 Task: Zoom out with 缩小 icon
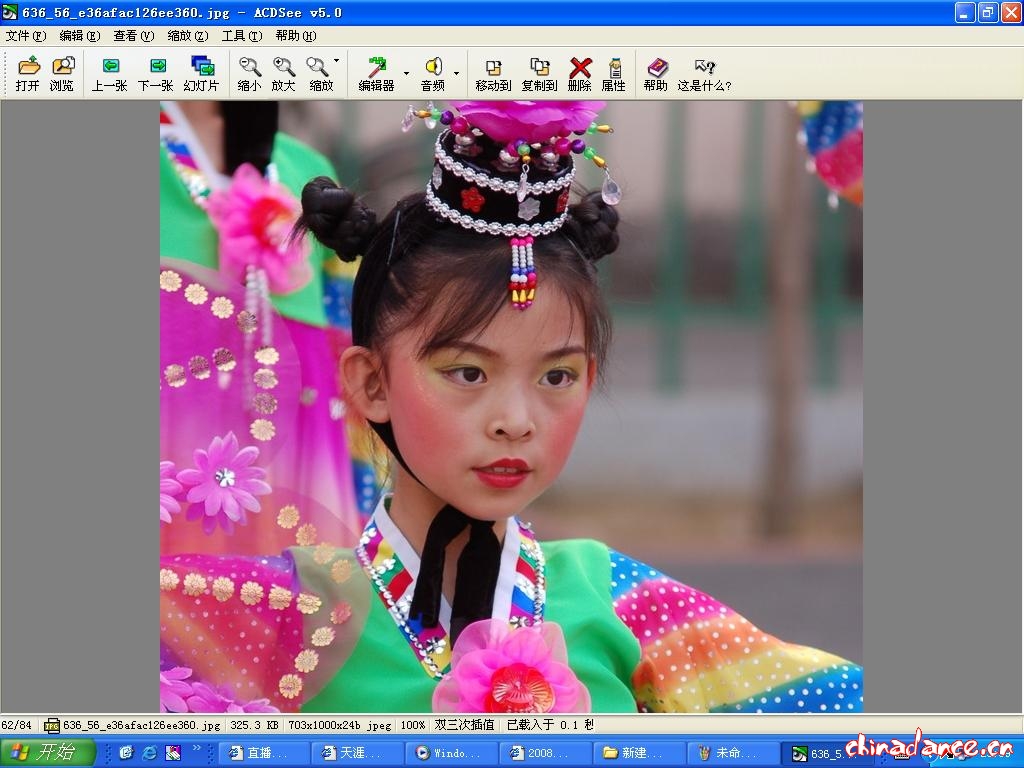249,74
